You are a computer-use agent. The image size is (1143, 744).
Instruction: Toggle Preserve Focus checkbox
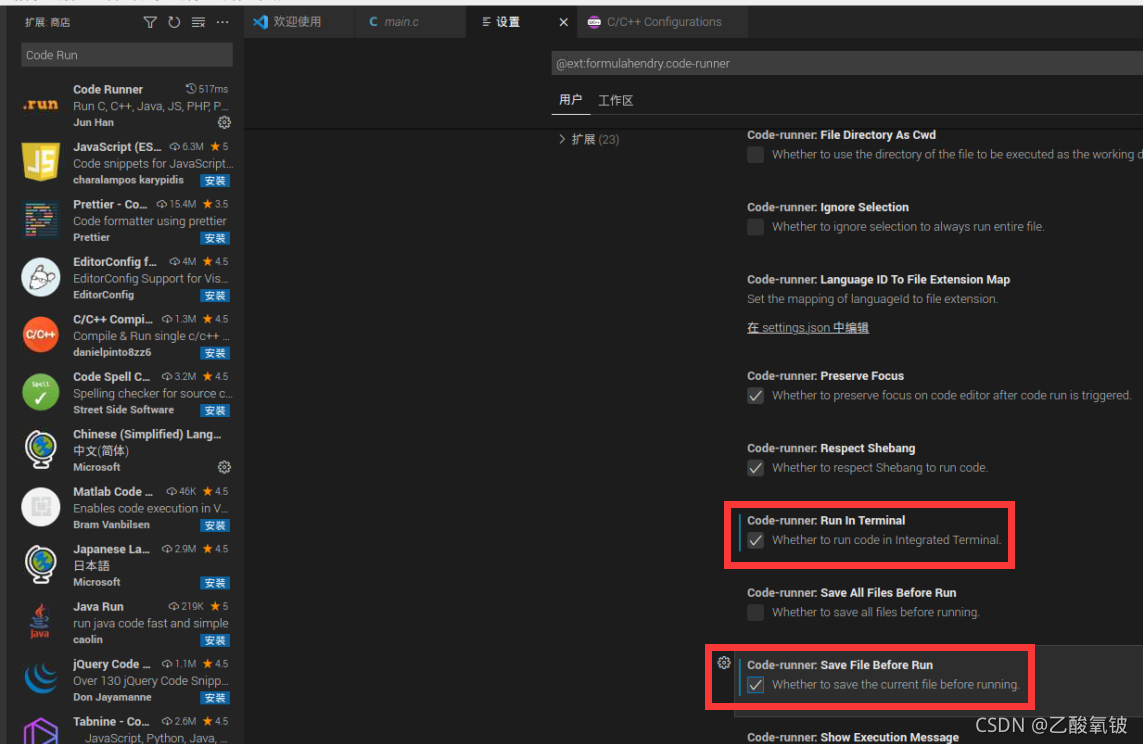tap(755, 396)
